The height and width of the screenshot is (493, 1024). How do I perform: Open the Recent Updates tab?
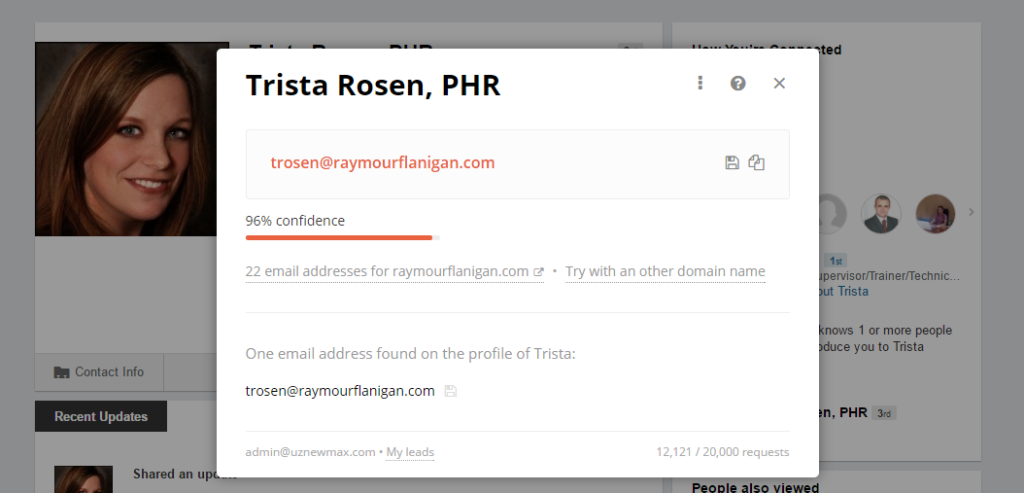pyautogui.click(x=101, y=417)
